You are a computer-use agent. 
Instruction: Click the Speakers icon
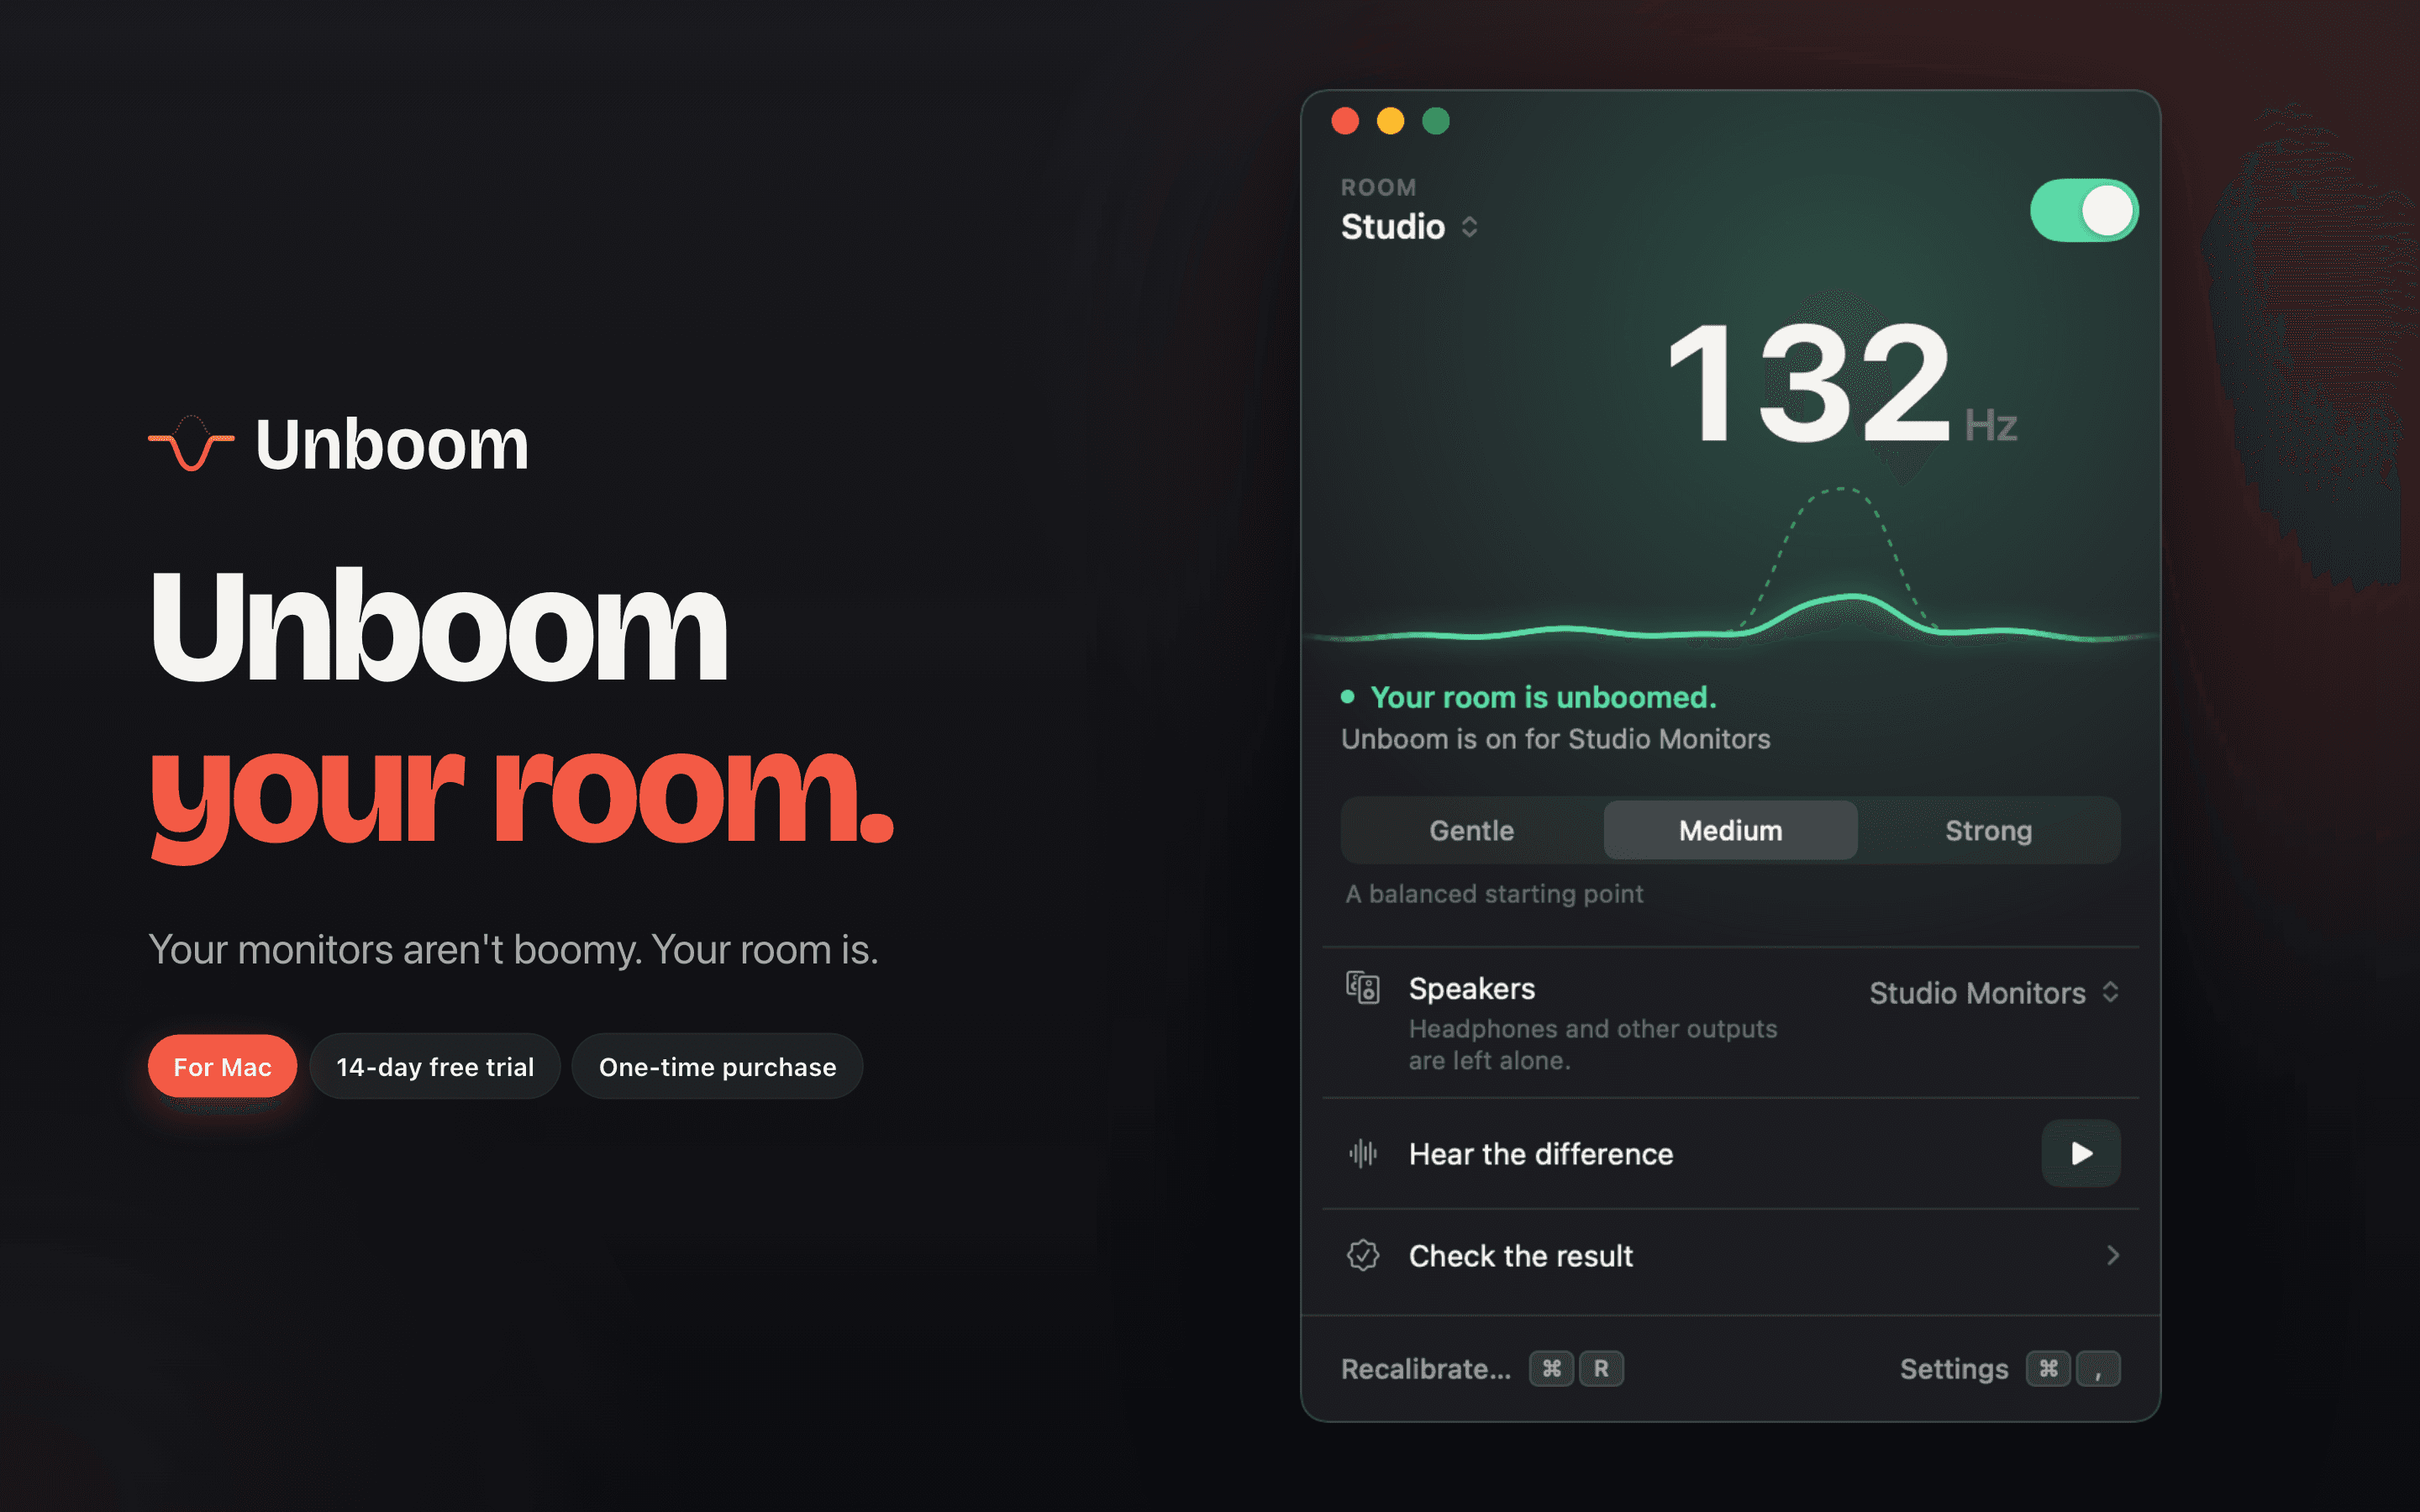1363,988
